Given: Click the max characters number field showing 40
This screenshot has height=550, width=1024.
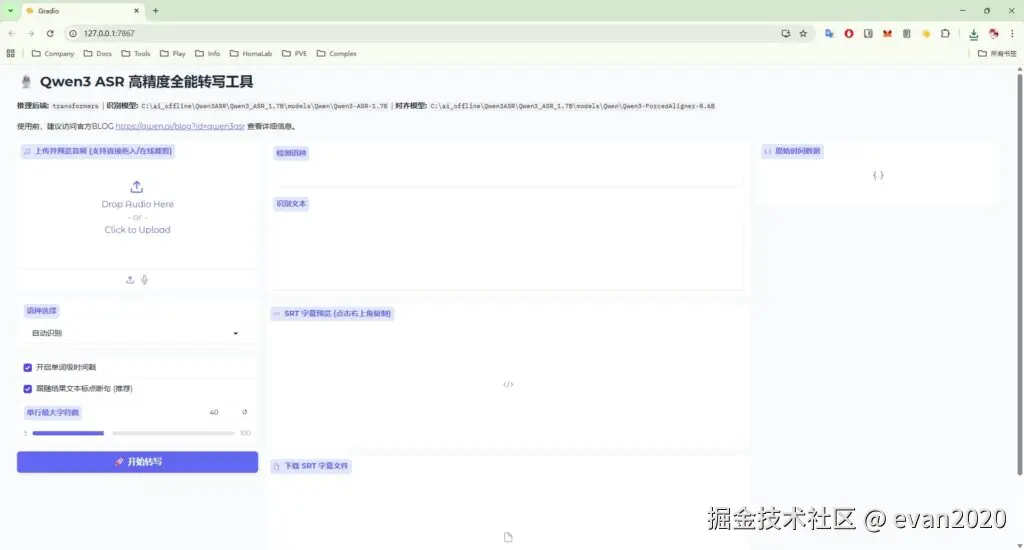Looking at the screenshot, I should (214, 412).
